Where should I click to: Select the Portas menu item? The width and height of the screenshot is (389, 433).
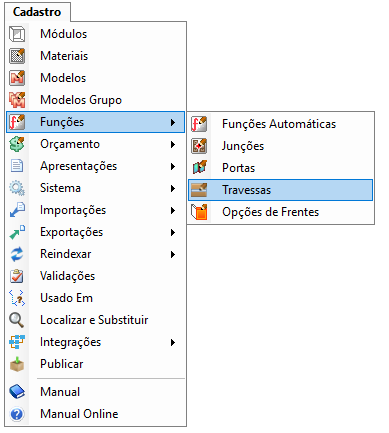tap(280, 168)
